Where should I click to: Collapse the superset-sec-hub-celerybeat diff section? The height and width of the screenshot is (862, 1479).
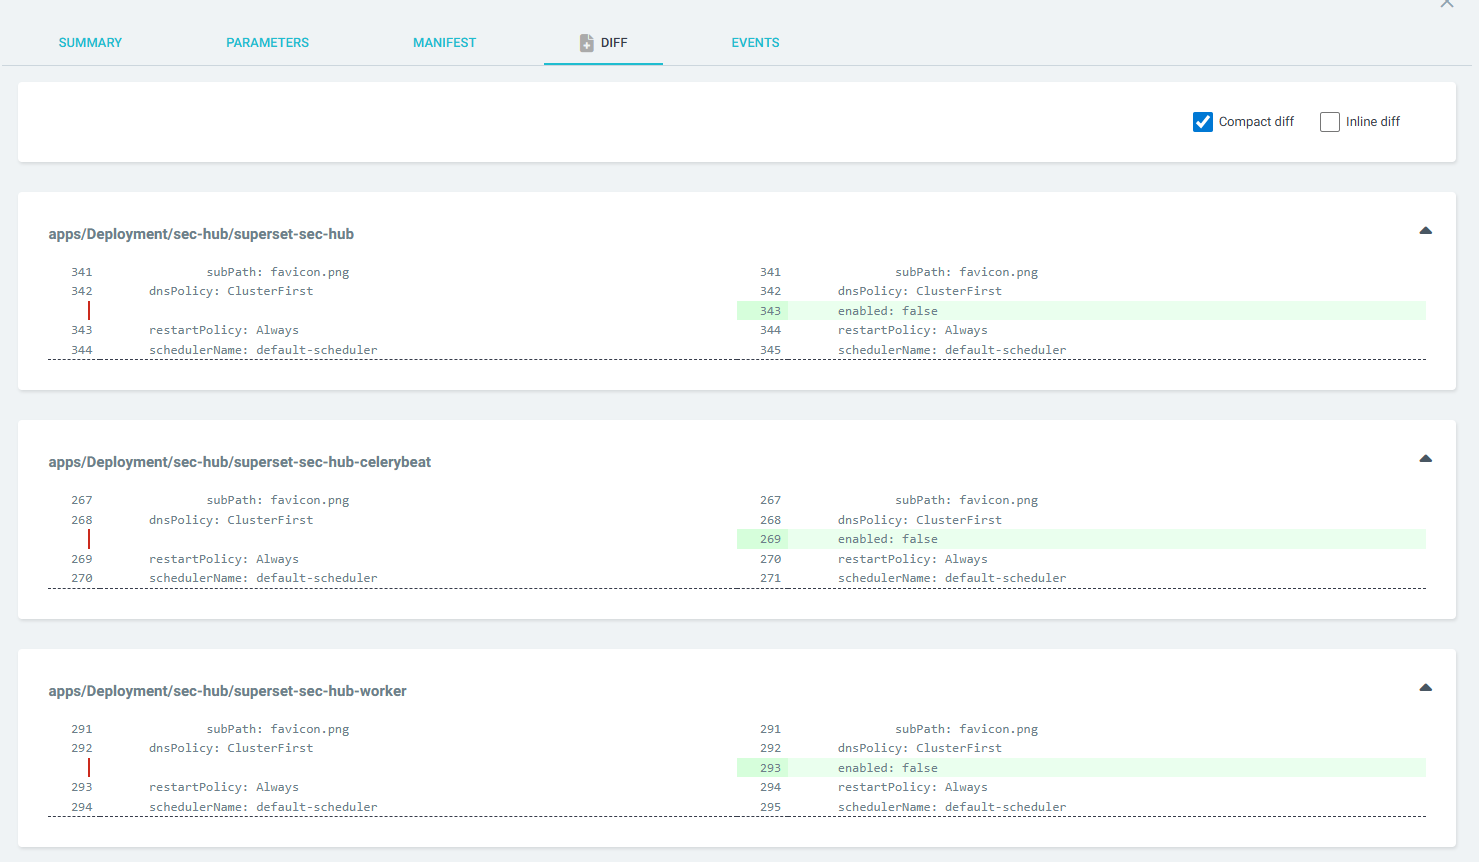coord(1426,459)
